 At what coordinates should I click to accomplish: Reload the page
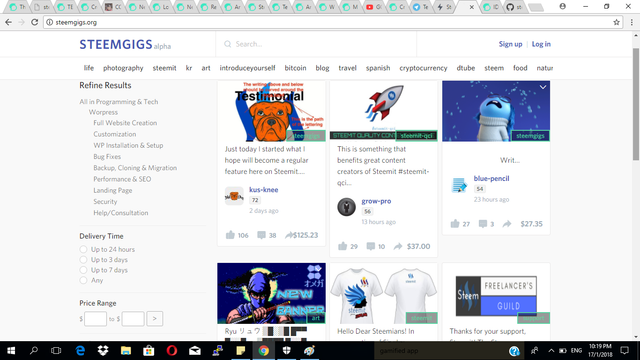pyautogui.click(x=34, y=22)
